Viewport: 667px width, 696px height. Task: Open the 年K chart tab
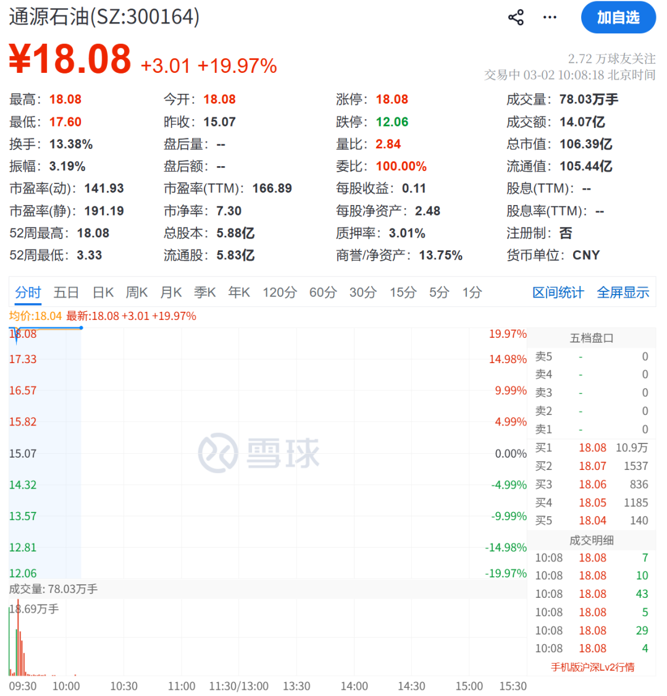[238, 292]
